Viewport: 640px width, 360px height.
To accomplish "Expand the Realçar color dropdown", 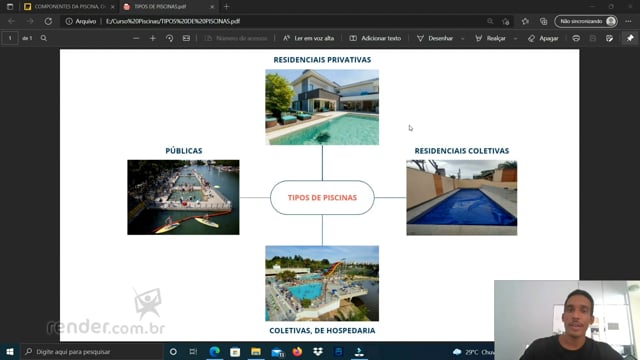I will point(516,38).
